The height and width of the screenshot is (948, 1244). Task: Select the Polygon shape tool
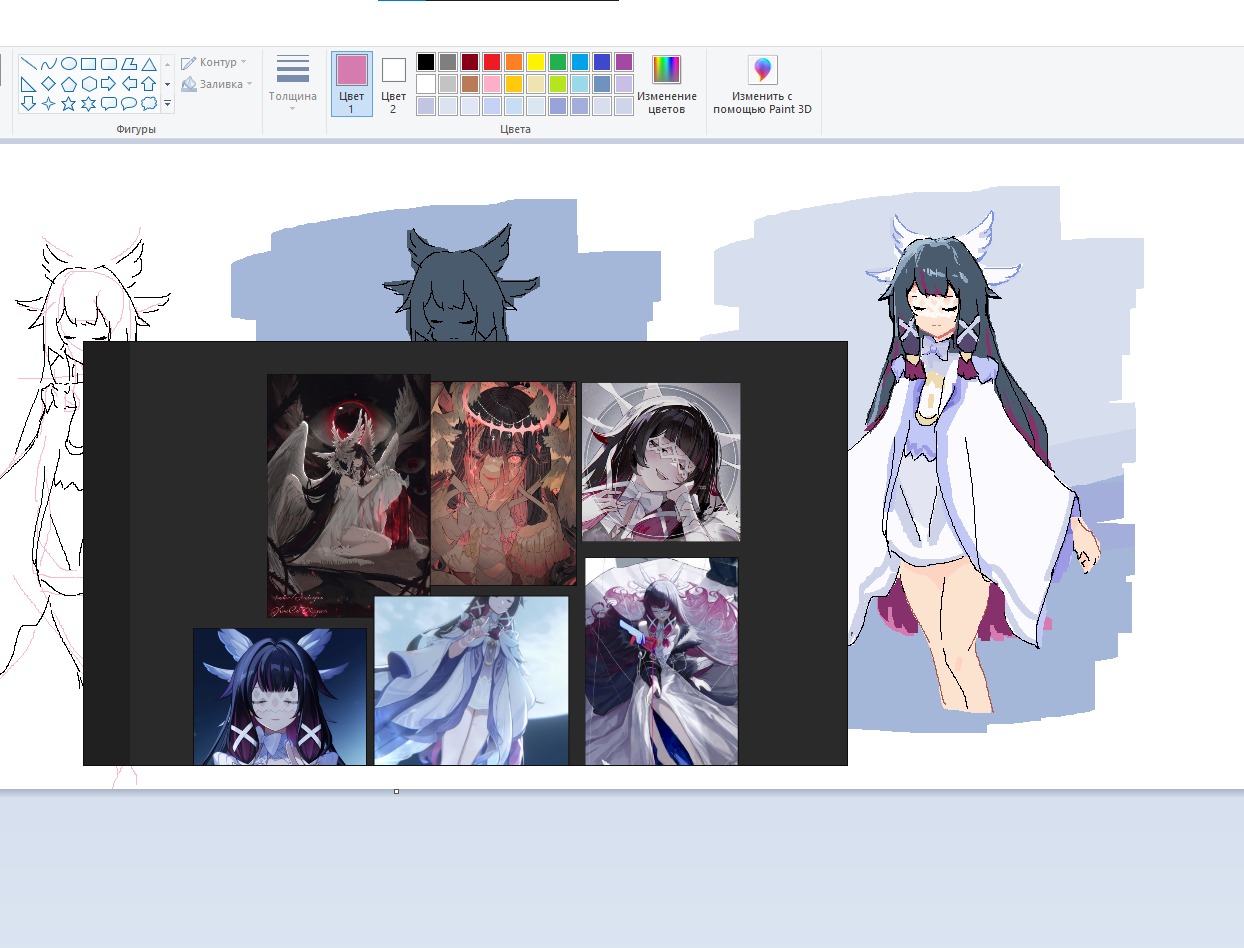(128, 63)
